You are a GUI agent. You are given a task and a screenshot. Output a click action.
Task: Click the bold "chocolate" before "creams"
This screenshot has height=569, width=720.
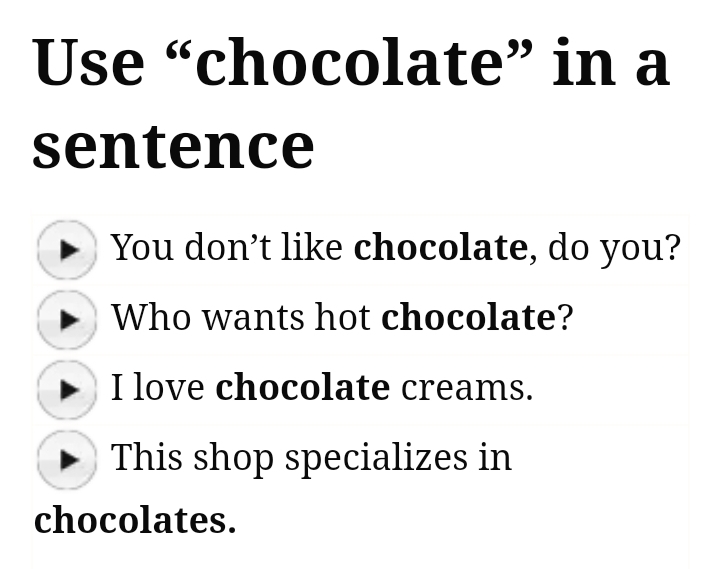[x=302, y=387]
